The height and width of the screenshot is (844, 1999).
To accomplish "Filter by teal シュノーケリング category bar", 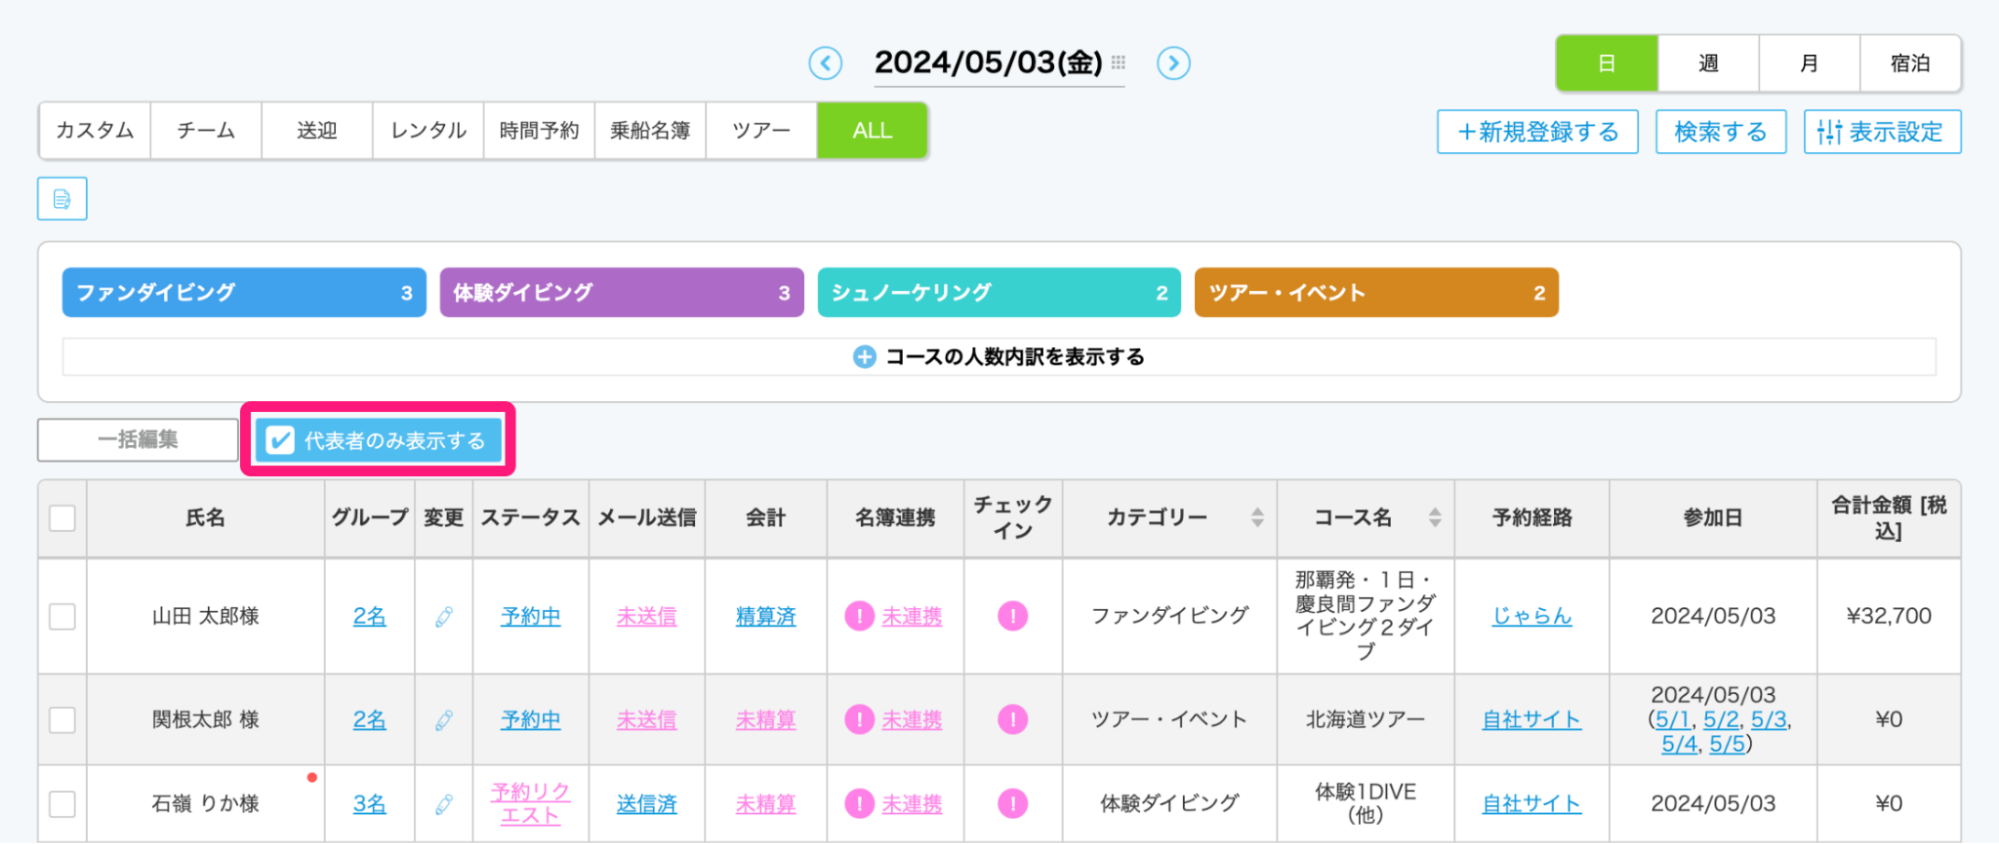I will (999, 293).
